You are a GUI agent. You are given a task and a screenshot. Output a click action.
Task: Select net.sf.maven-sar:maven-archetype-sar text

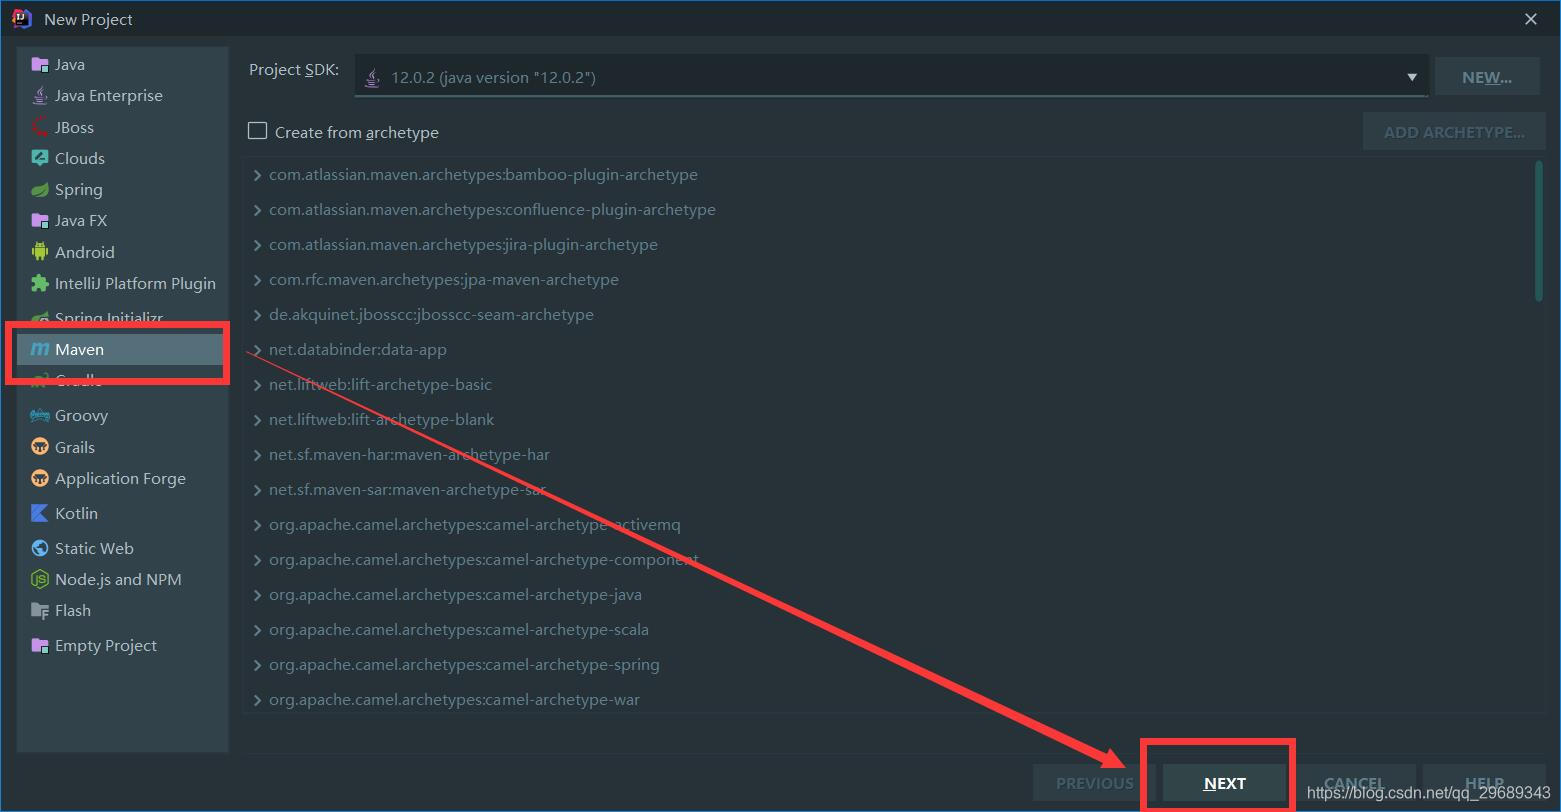pos(407,490)
